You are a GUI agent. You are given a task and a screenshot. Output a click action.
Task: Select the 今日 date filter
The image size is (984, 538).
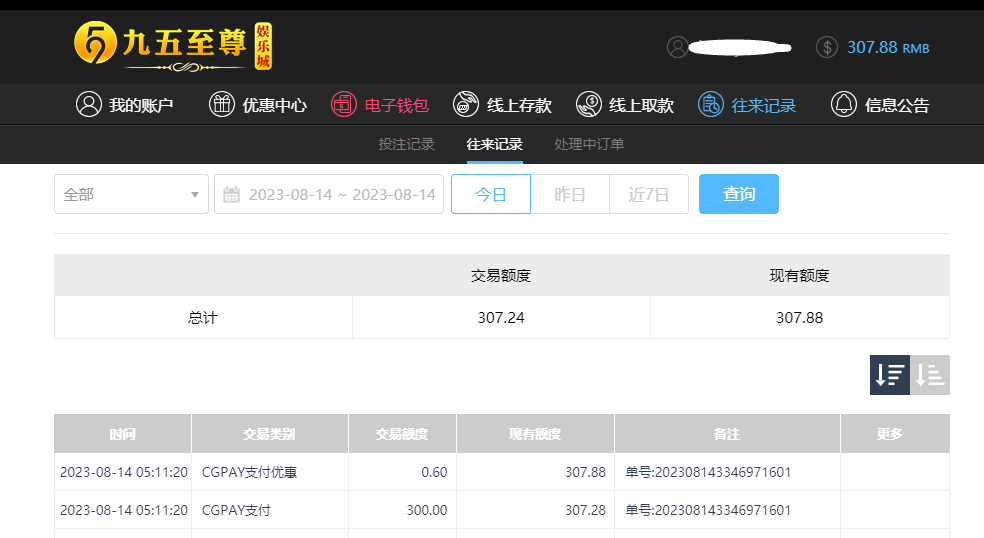click(x=491, y=194)
